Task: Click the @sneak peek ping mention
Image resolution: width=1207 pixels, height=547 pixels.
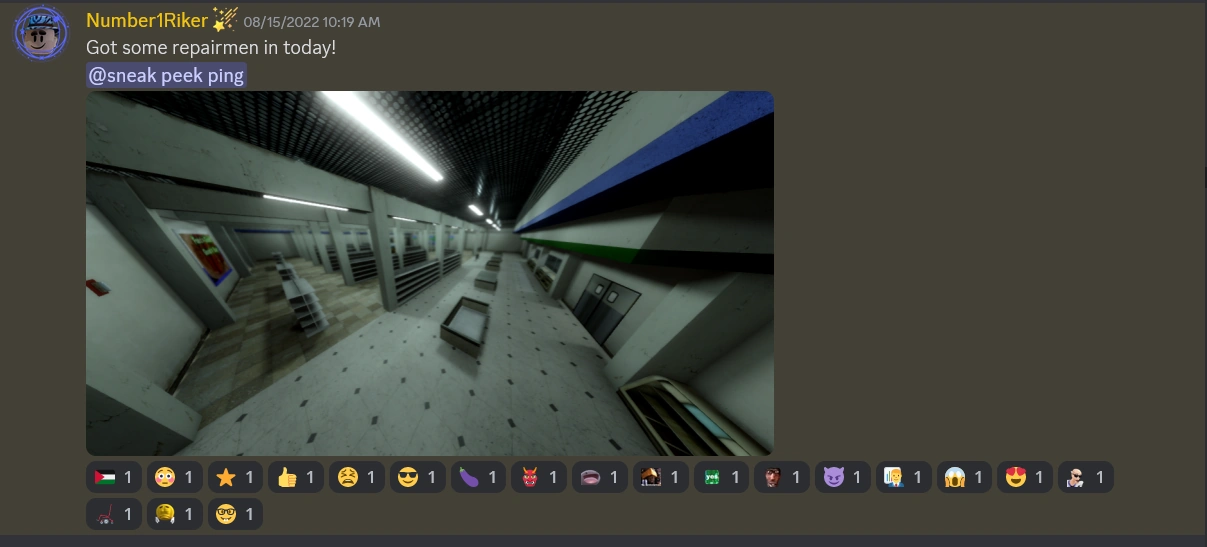Action: click(166, 75)
